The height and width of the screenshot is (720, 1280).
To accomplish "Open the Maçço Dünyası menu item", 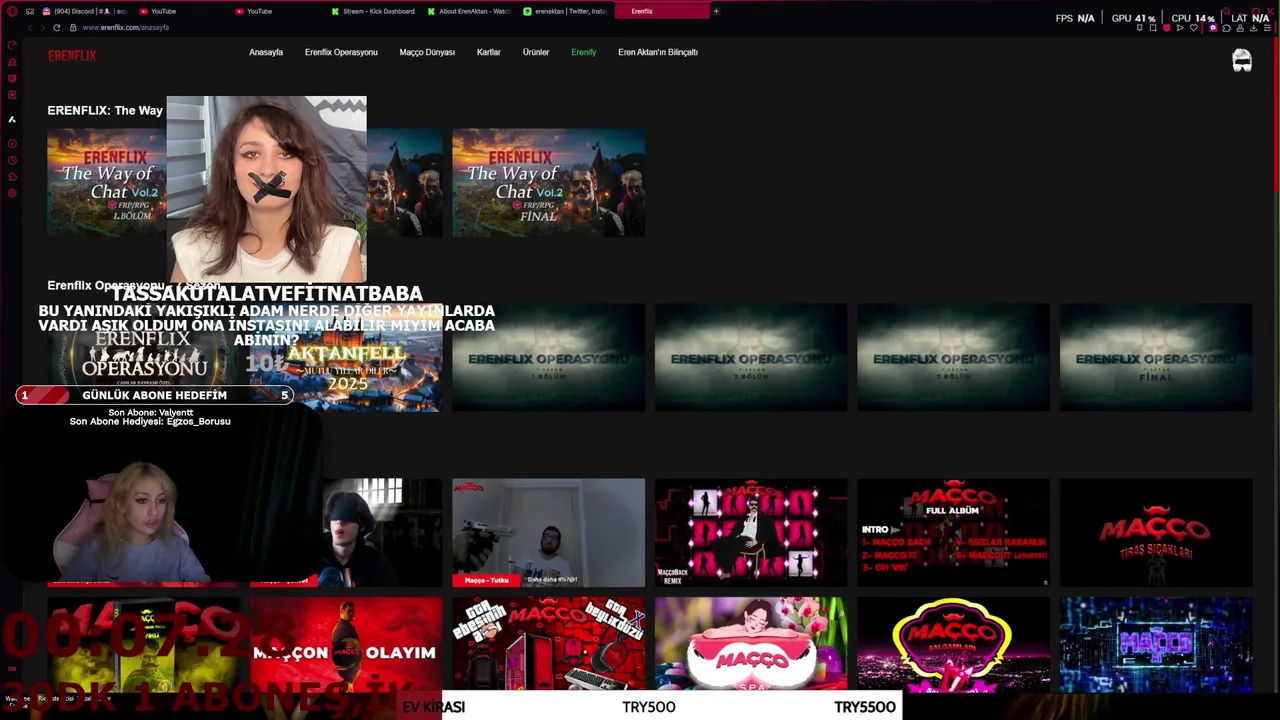I will click(x=427, y=52).
